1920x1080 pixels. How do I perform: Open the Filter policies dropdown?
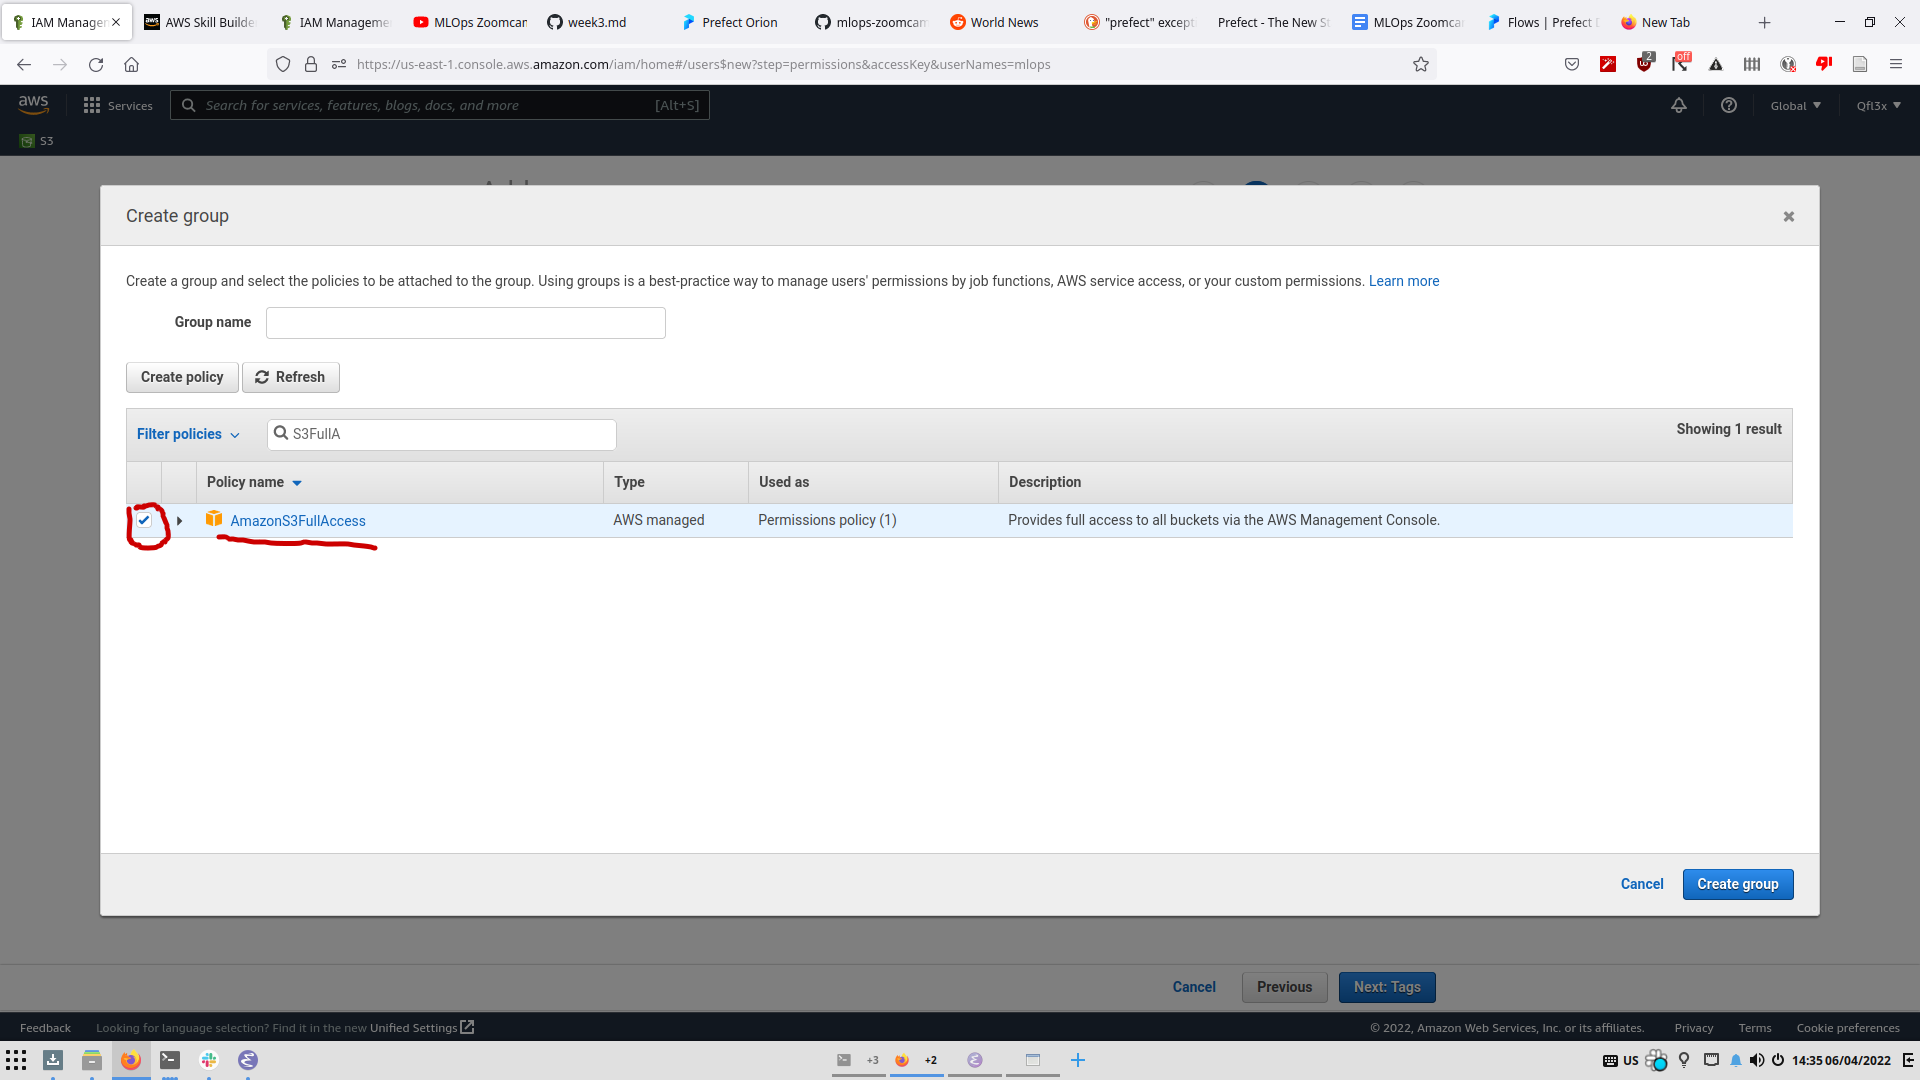tap(188, 434)
